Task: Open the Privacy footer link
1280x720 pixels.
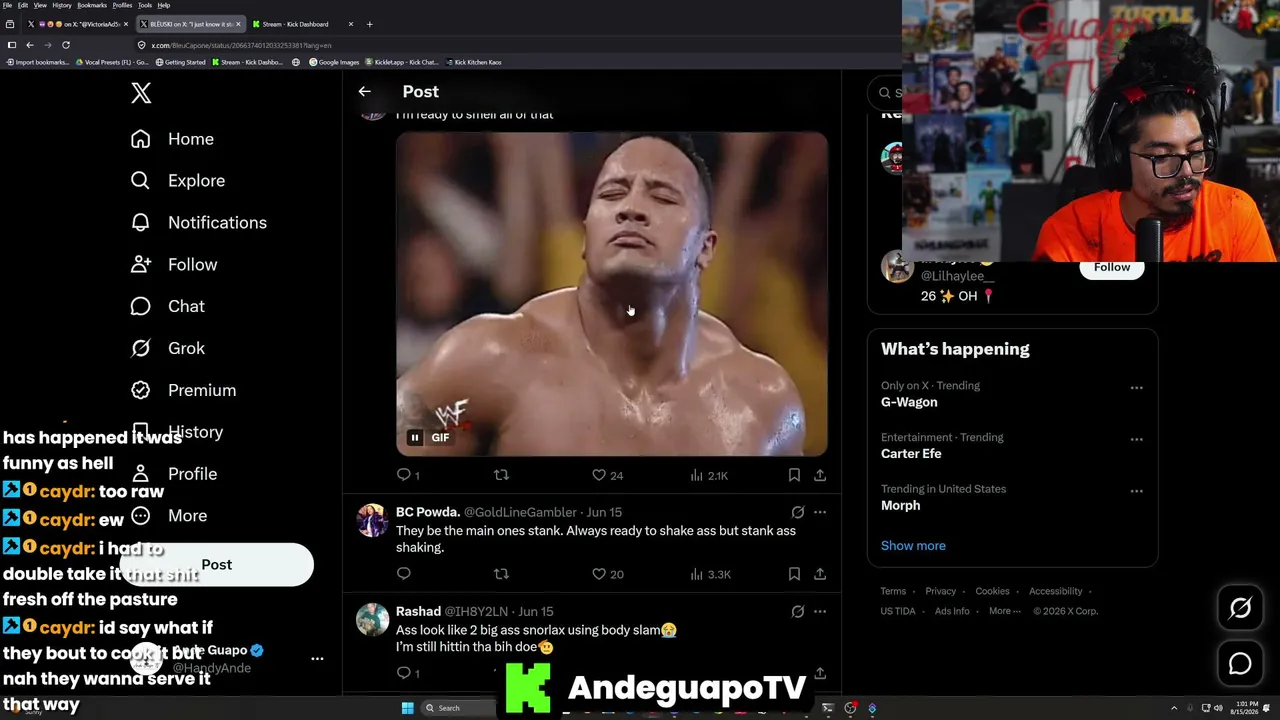Action: coord(940,591)
